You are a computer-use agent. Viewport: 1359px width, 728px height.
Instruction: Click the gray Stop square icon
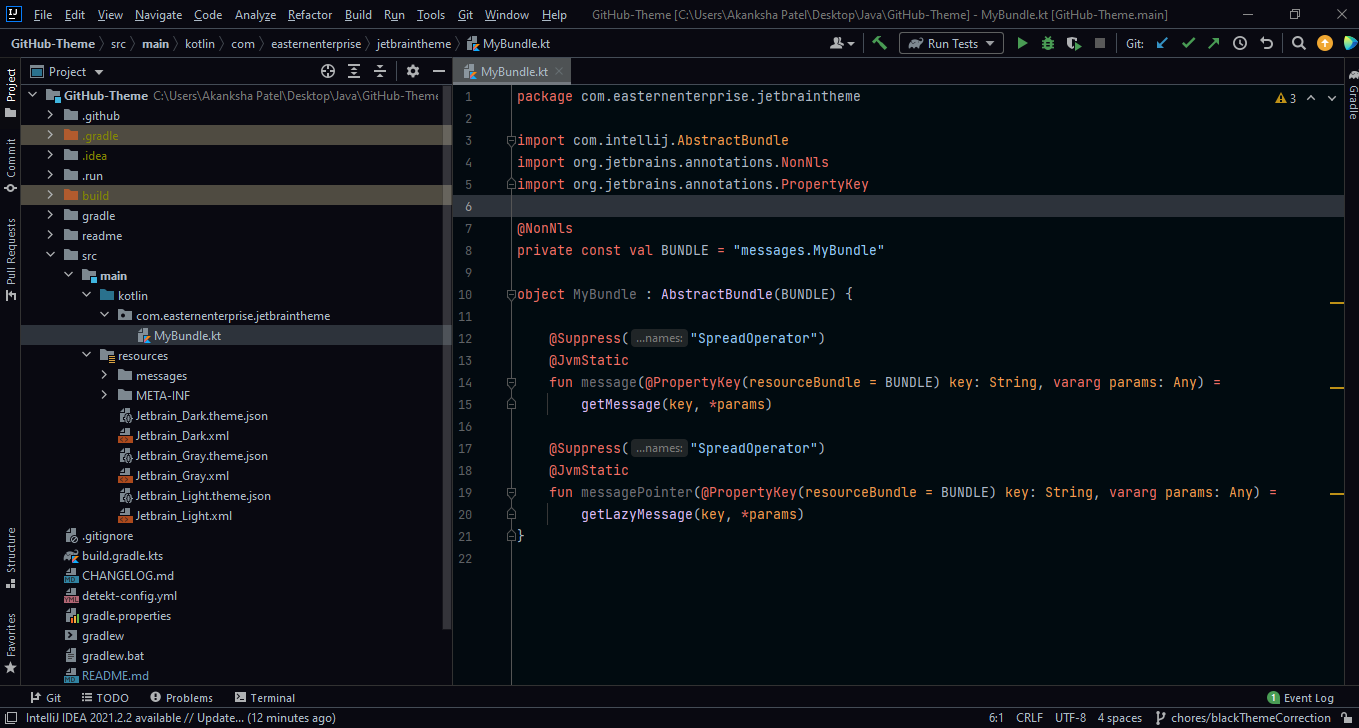click(1100, 43)
